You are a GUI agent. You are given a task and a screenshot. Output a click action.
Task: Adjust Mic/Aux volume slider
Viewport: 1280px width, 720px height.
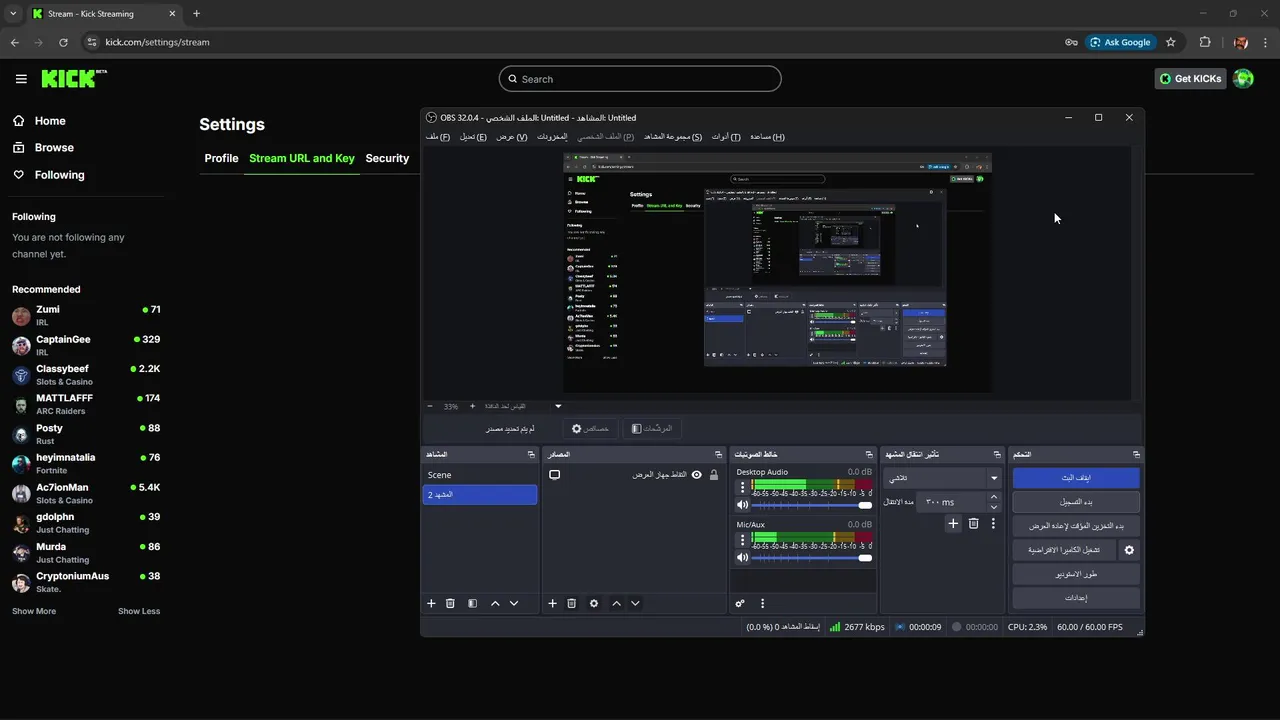(811, 558)
